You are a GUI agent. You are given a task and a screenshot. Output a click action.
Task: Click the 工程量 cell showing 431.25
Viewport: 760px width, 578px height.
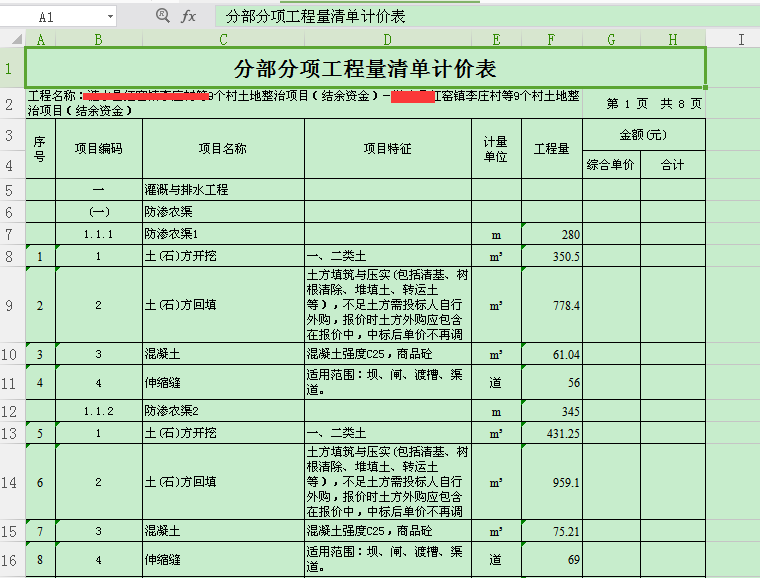pos(551,433)
